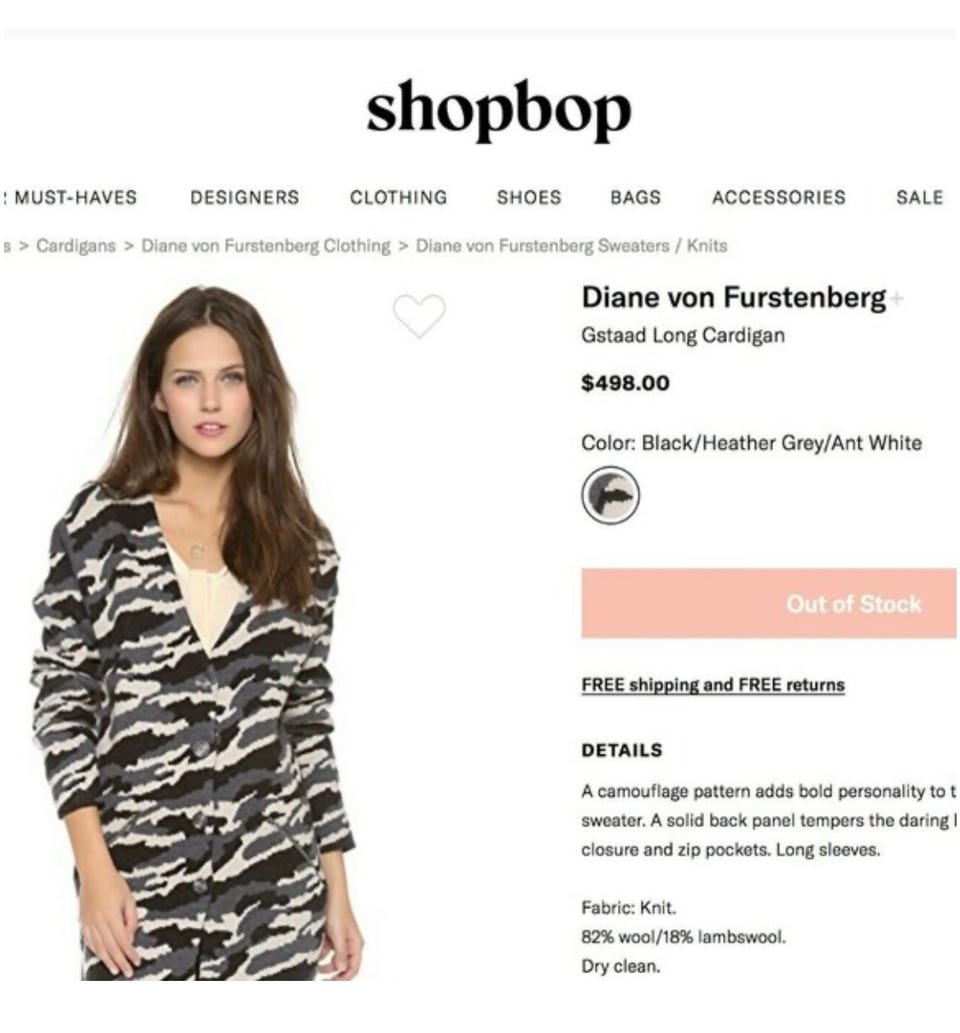
Task: Open Diane von Furstenberg Sweaters / Knits breadcrumb
Action: click(571, 246)
